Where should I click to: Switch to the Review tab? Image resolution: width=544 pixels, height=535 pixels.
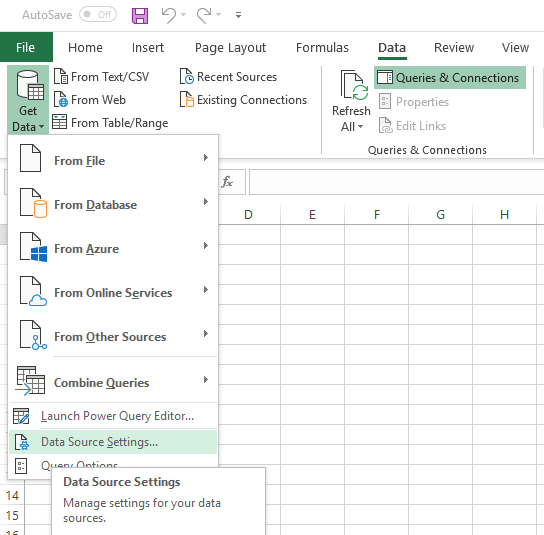[x=454, y=48]
